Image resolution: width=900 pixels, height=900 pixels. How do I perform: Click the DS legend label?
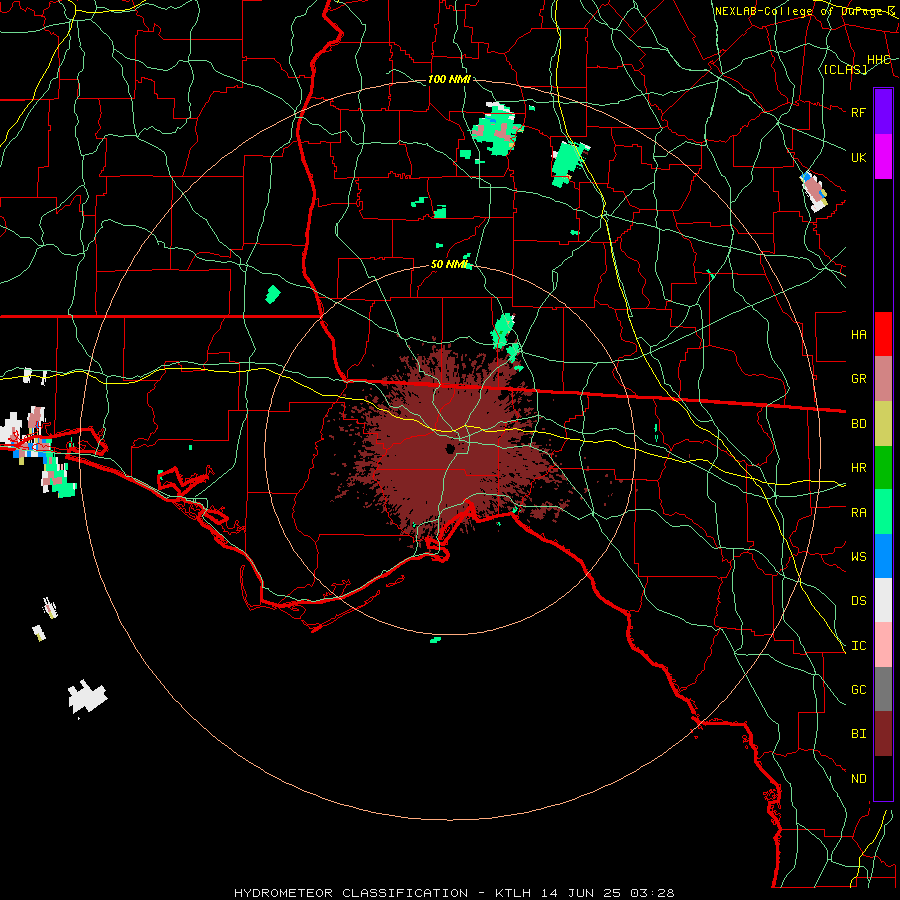coord(859,601)
